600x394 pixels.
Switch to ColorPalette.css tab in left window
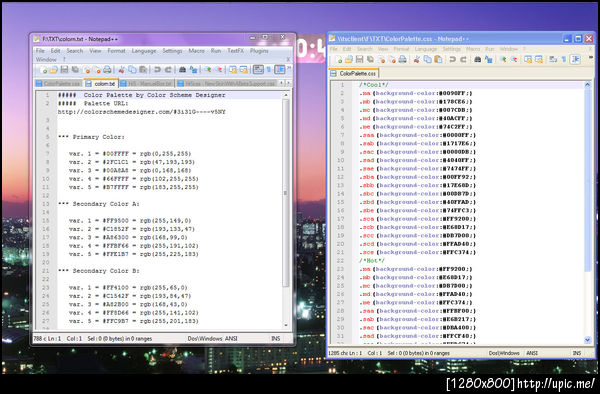point(58,83)
